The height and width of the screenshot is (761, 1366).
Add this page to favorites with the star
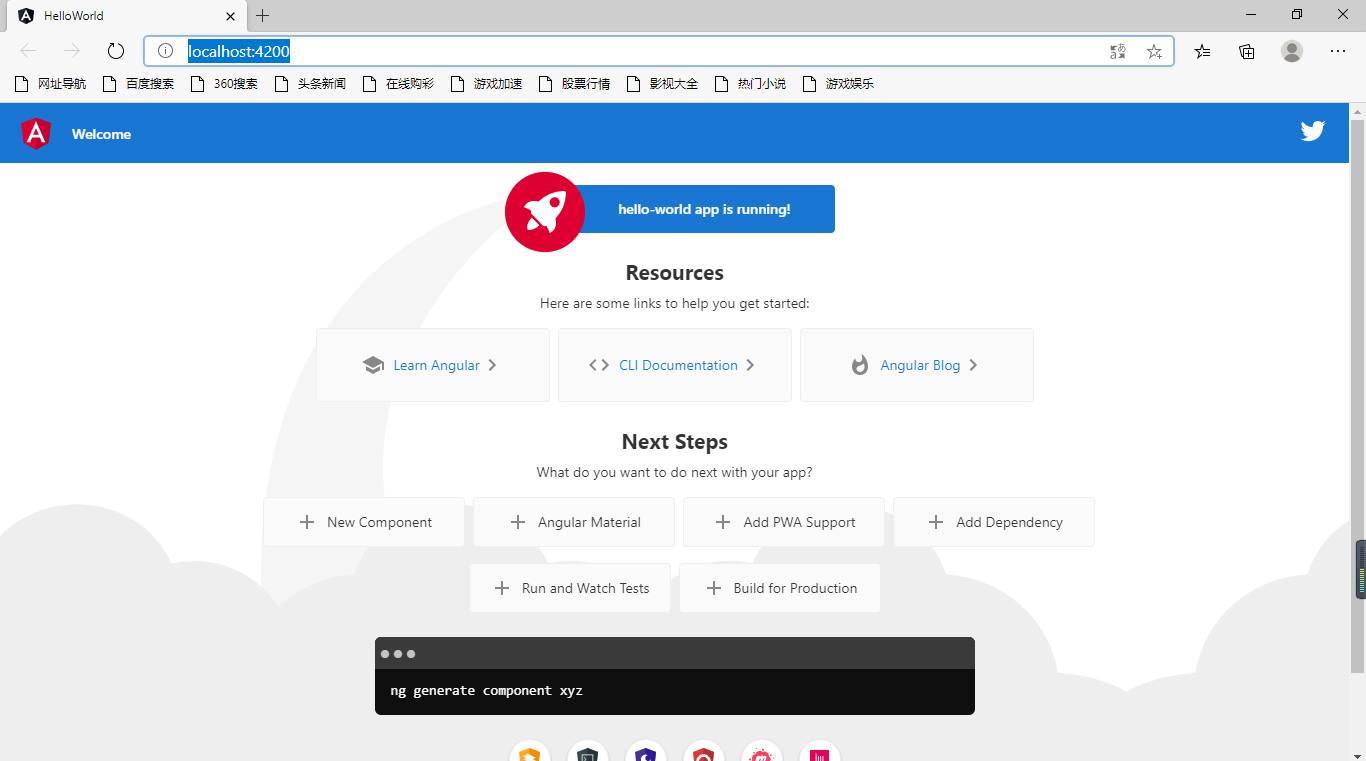pyautogui.click(x=1154, y=51)
